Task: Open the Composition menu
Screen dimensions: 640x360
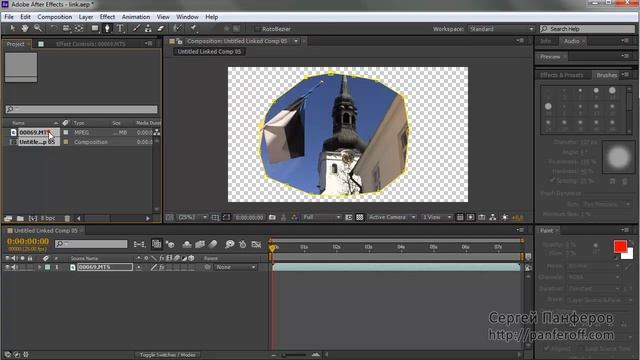Action: pos(55,17)
